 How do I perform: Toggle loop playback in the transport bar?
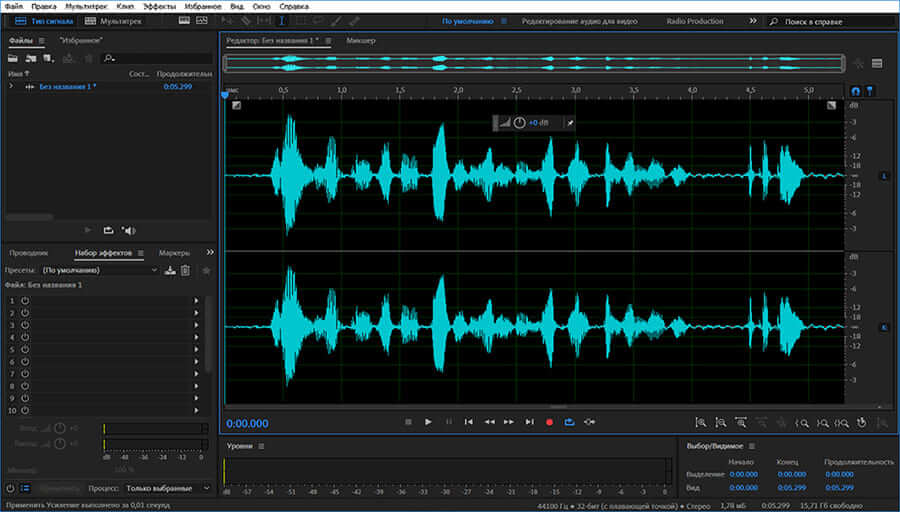(569, 422)
